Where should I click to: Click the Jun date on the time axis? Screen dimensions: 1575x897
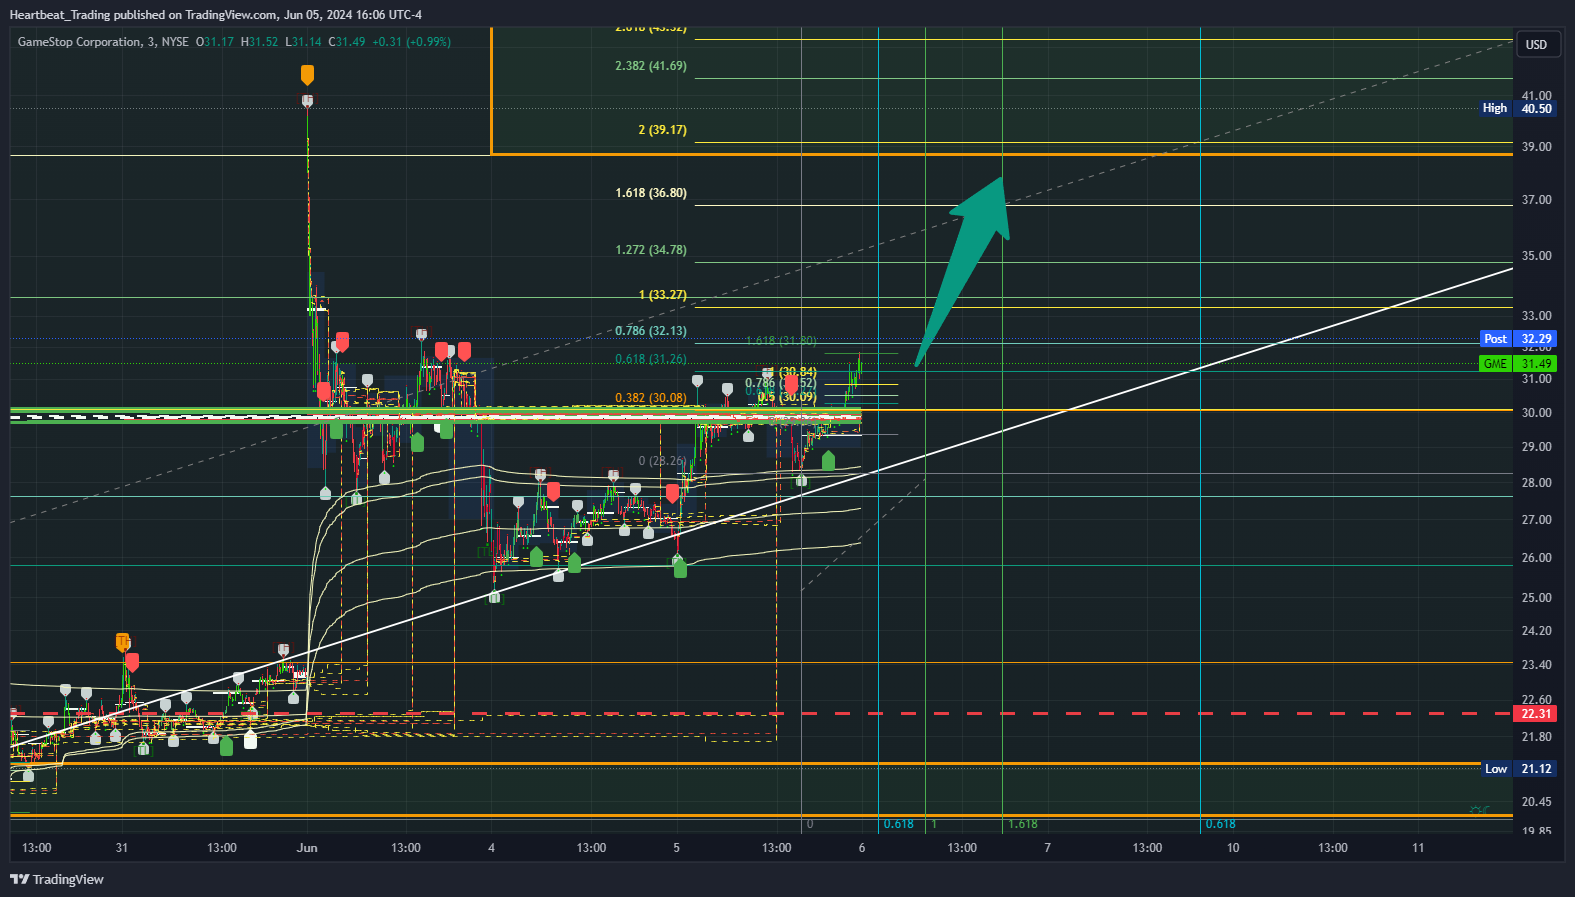(307, 848)
